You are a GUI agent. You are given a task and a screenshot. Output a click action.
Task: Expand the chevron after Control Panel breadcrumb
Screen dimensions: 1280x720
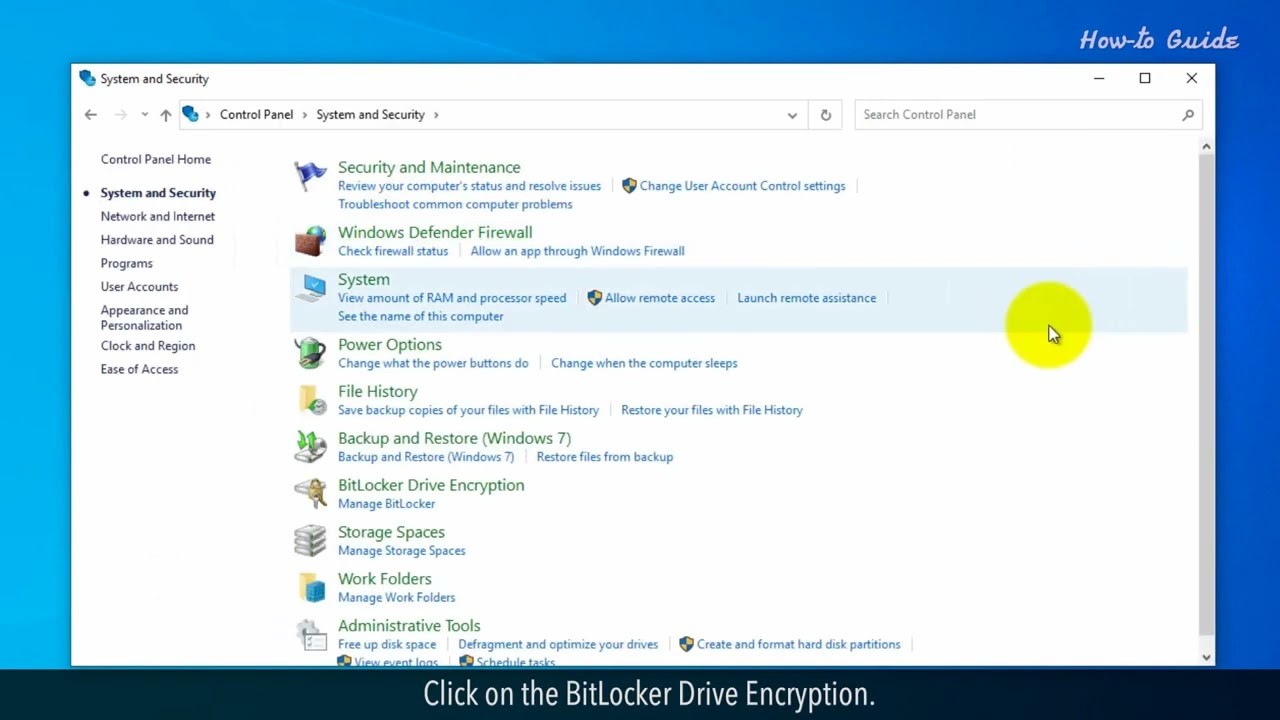[305, 114]
